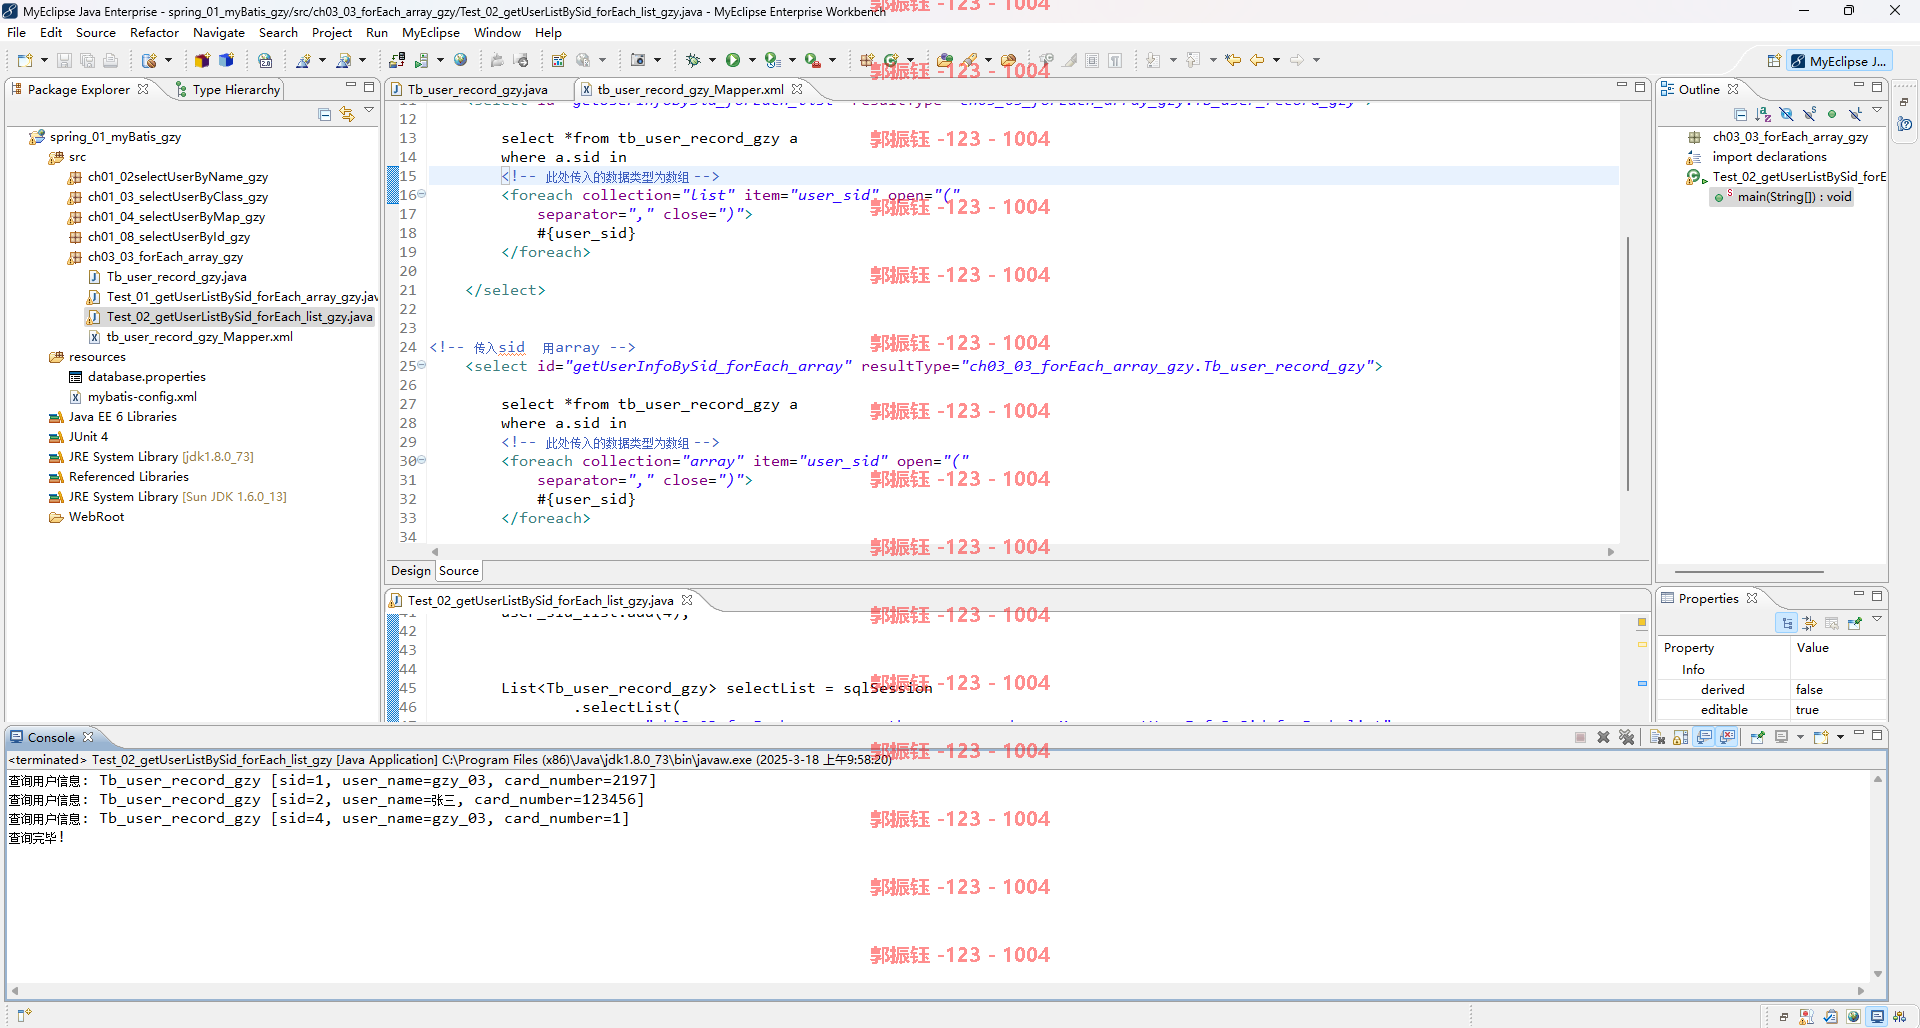Screen dimensions: 1920x1028
Task: Click XML editor vertical scrollbar thumb
Action: pos(1628,364)
